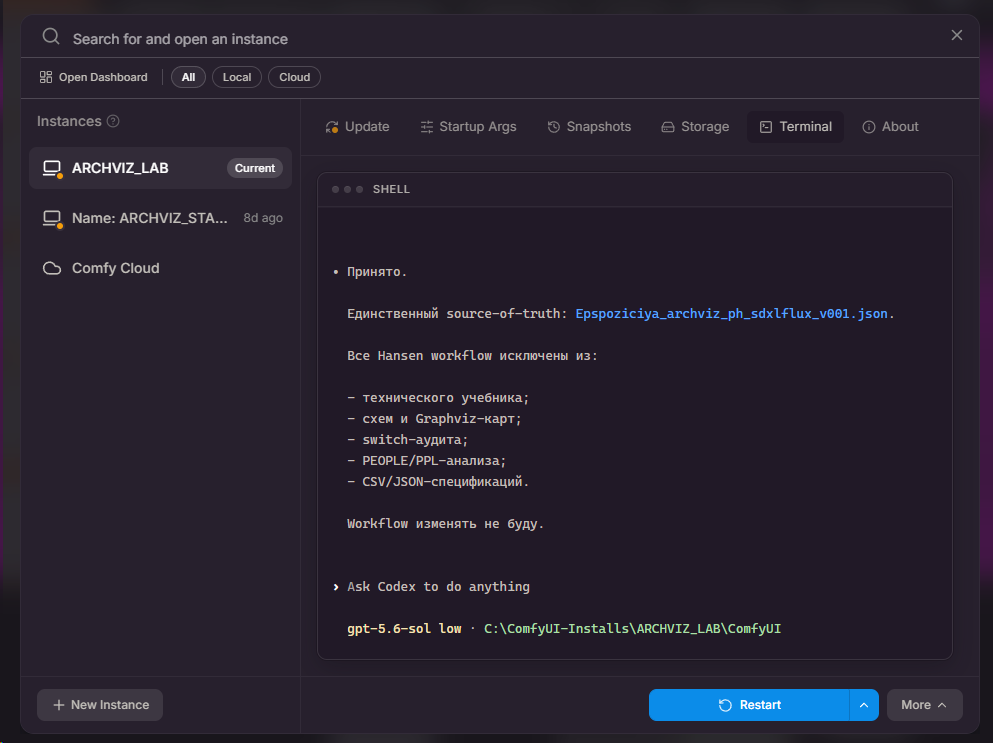This screenshot has height=743, width=993.
Task: Restart the current instance
Action: click(749, 705)
